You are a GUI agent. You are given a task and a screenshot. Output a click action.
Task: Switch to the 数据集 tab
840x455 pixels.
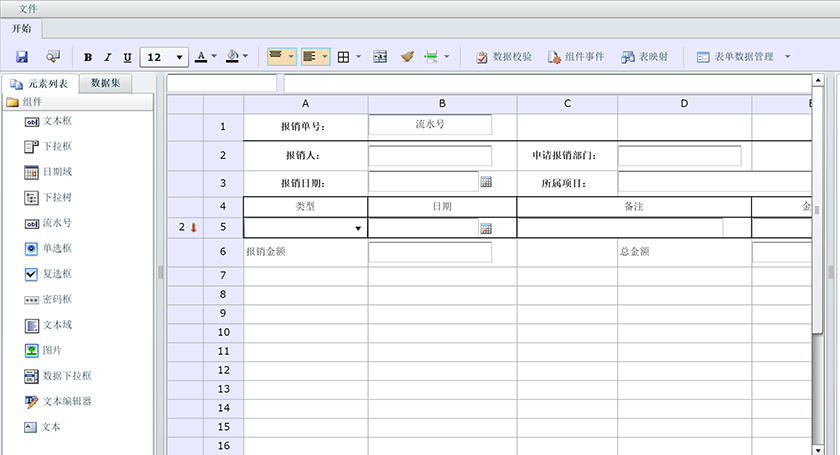tap(106, 83)
